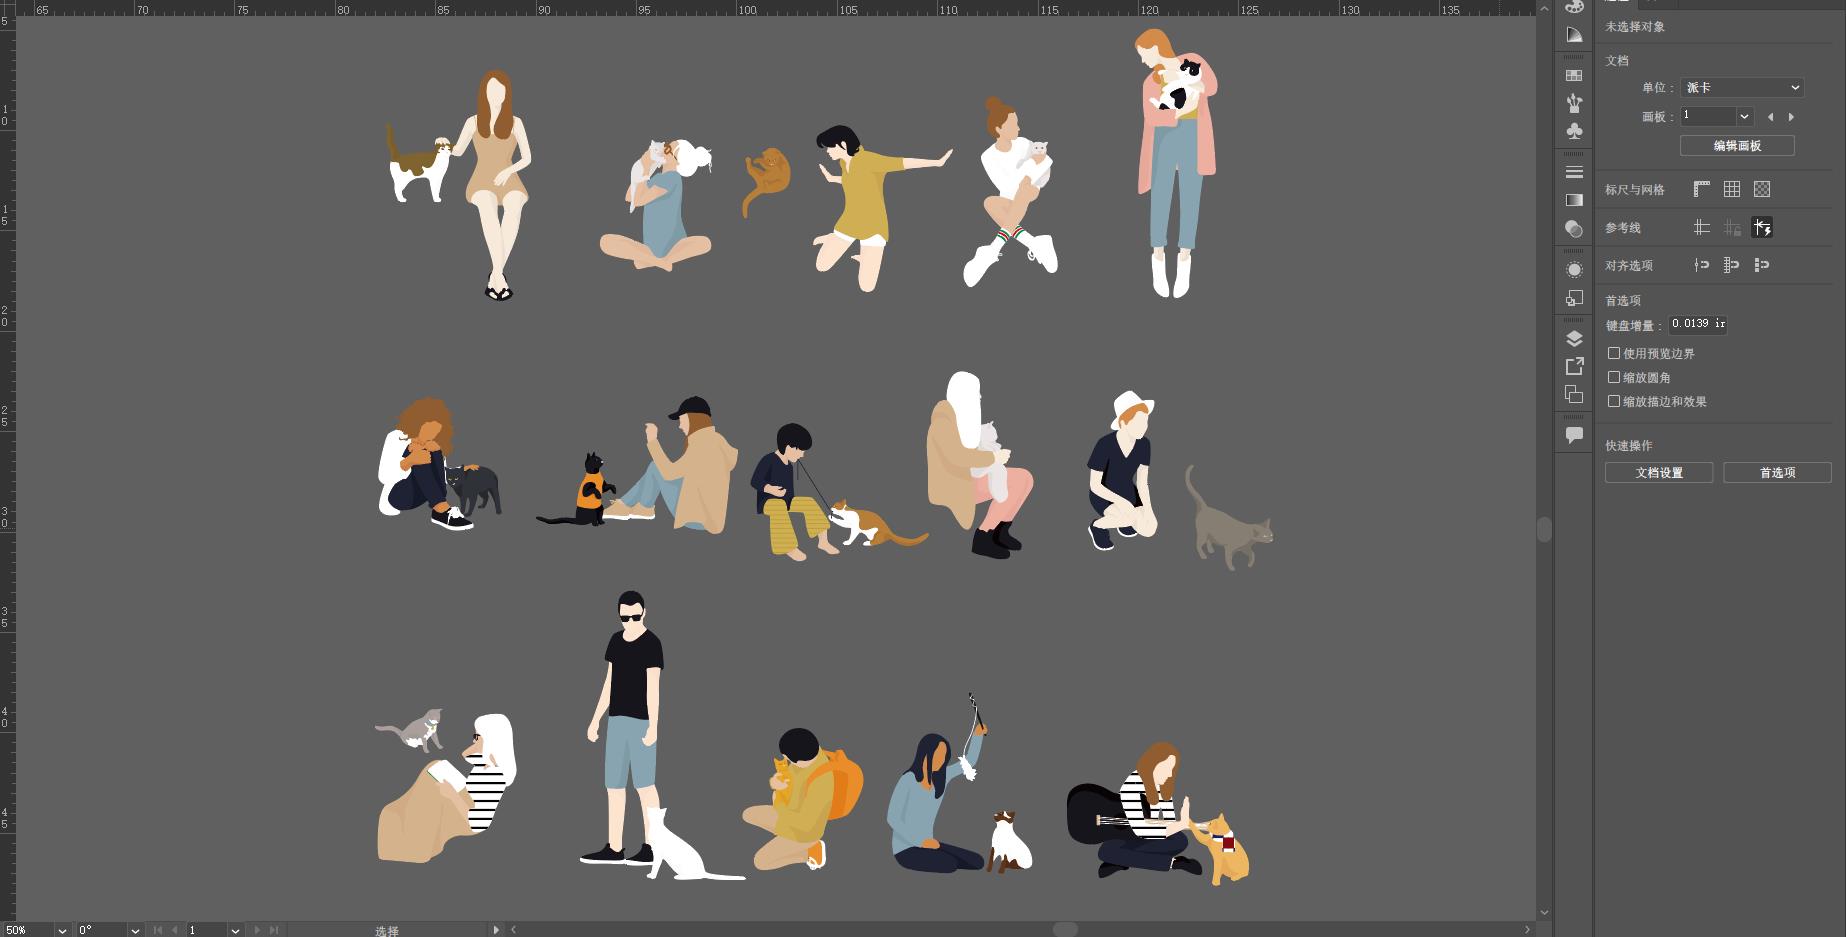
Task: Open the 画板 artboard dropdown arrow
Action: coord(1744,116)
